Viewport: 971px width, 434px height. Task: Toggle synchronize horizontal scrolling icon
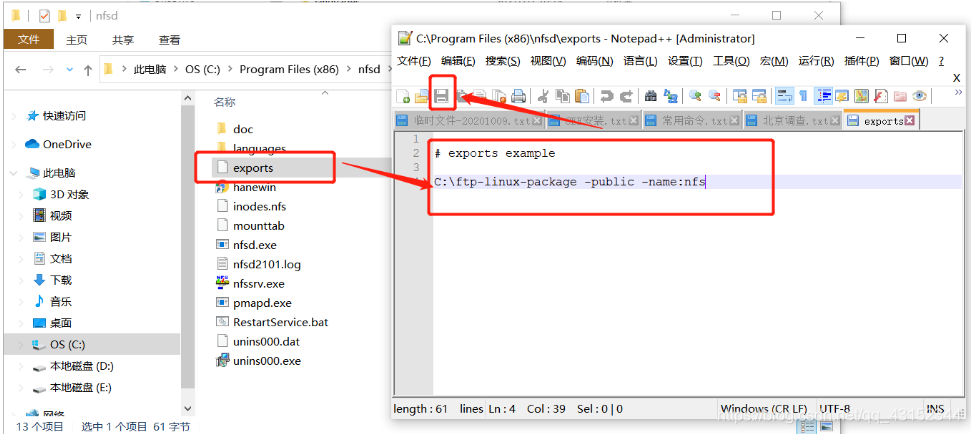click(x=759, y=96)
